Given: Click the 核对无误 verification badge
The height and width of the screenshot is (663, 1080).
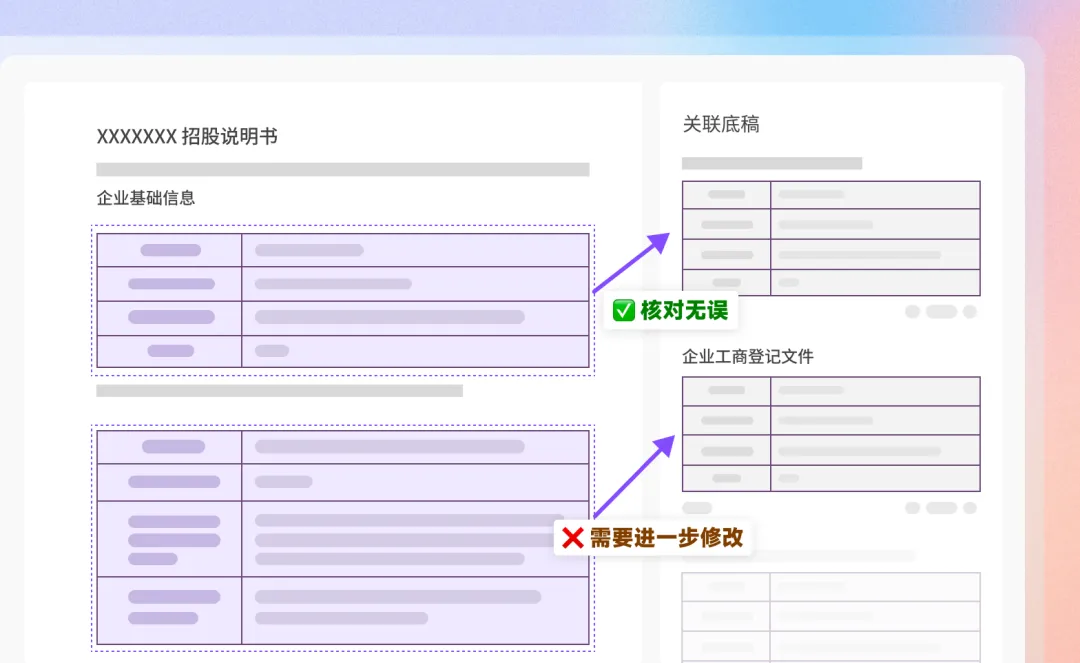Looking at the screenshot, I should (669, 311).
